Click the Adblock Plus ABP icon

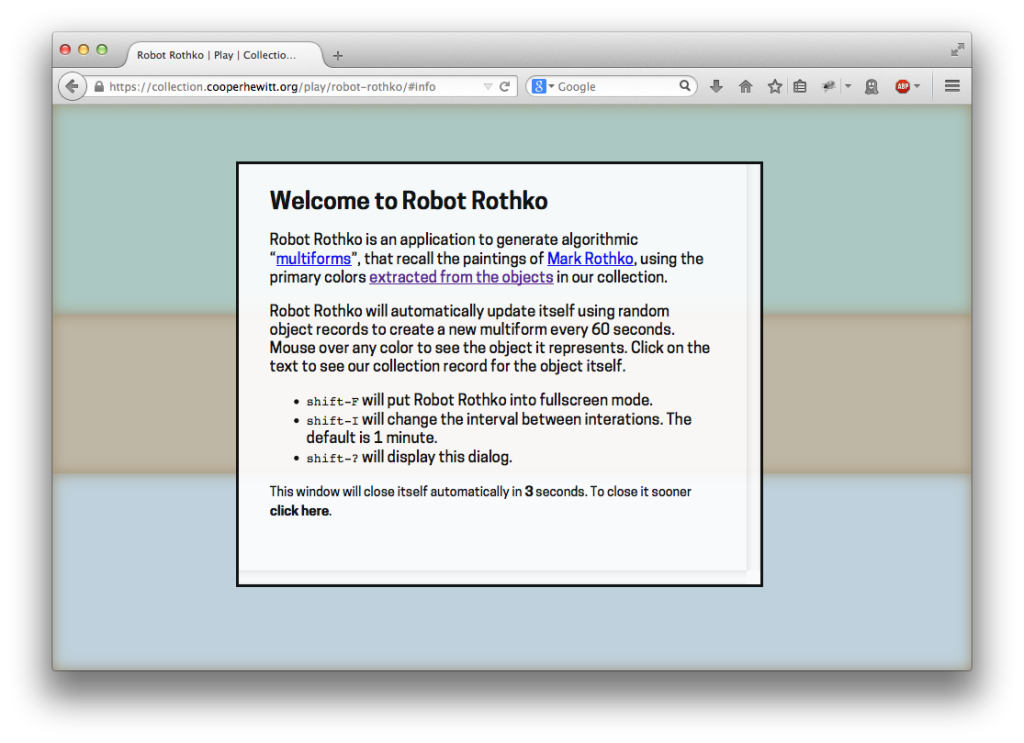[x=903, y=86]
